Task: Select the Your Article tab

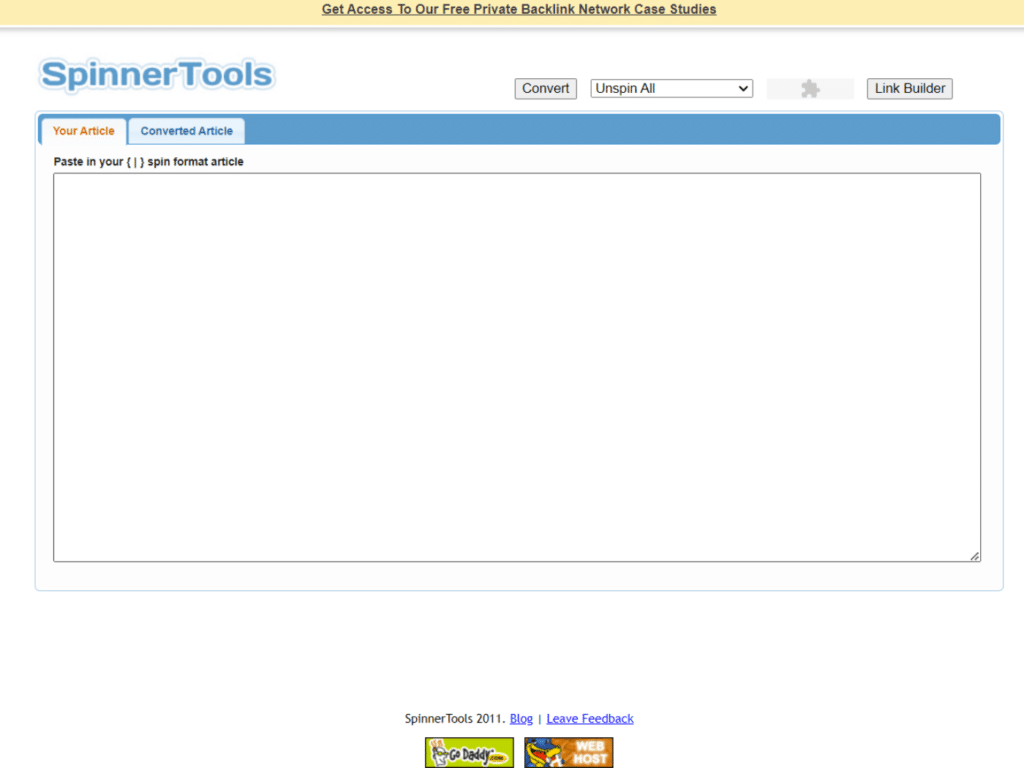Action: pos(83,131)
